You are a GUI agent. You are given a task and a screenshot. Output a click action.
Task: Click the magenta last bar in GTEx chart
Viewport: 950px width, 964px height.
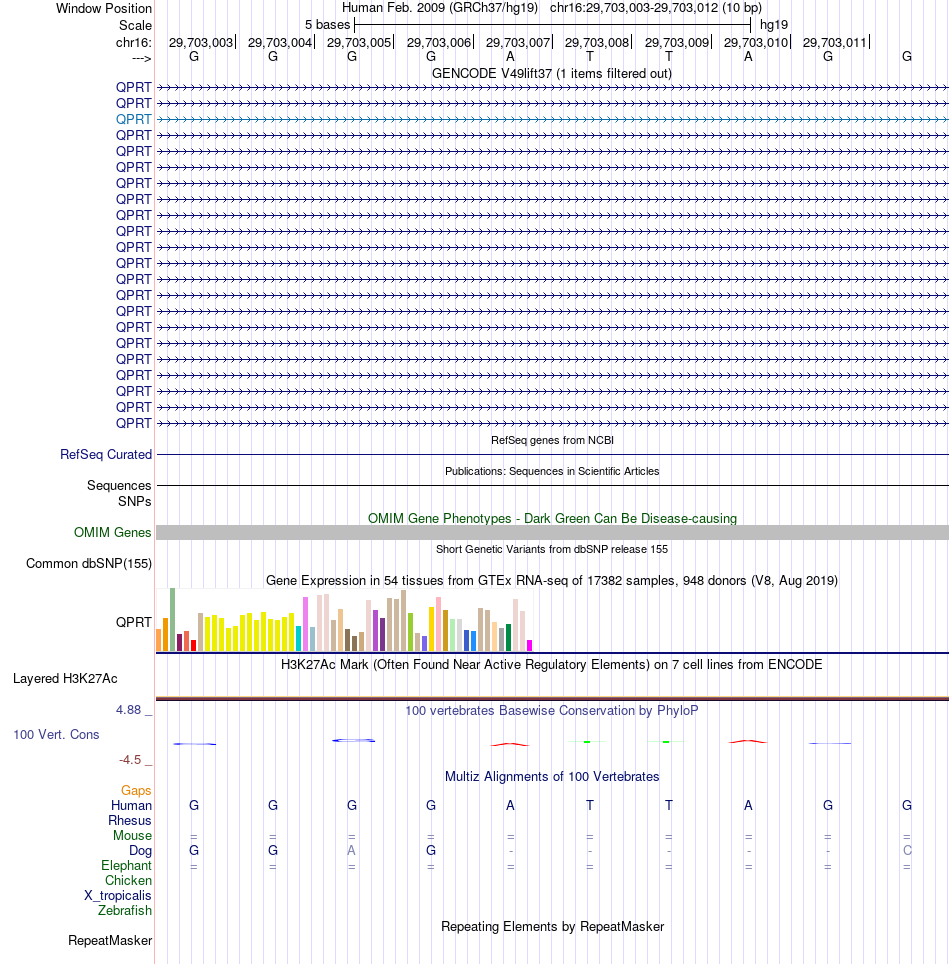tap(529, 646)
